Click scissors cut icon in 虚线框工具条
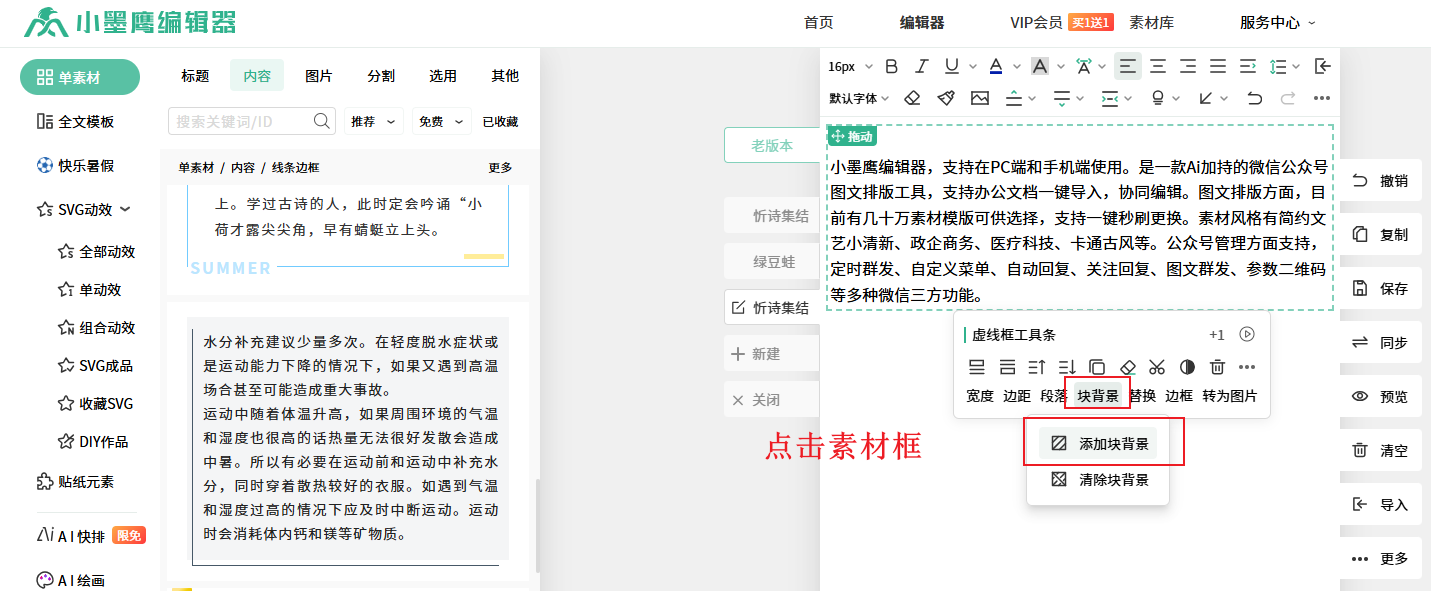The height and width of the screenshot is (591, 1431). click(1157, 367)
